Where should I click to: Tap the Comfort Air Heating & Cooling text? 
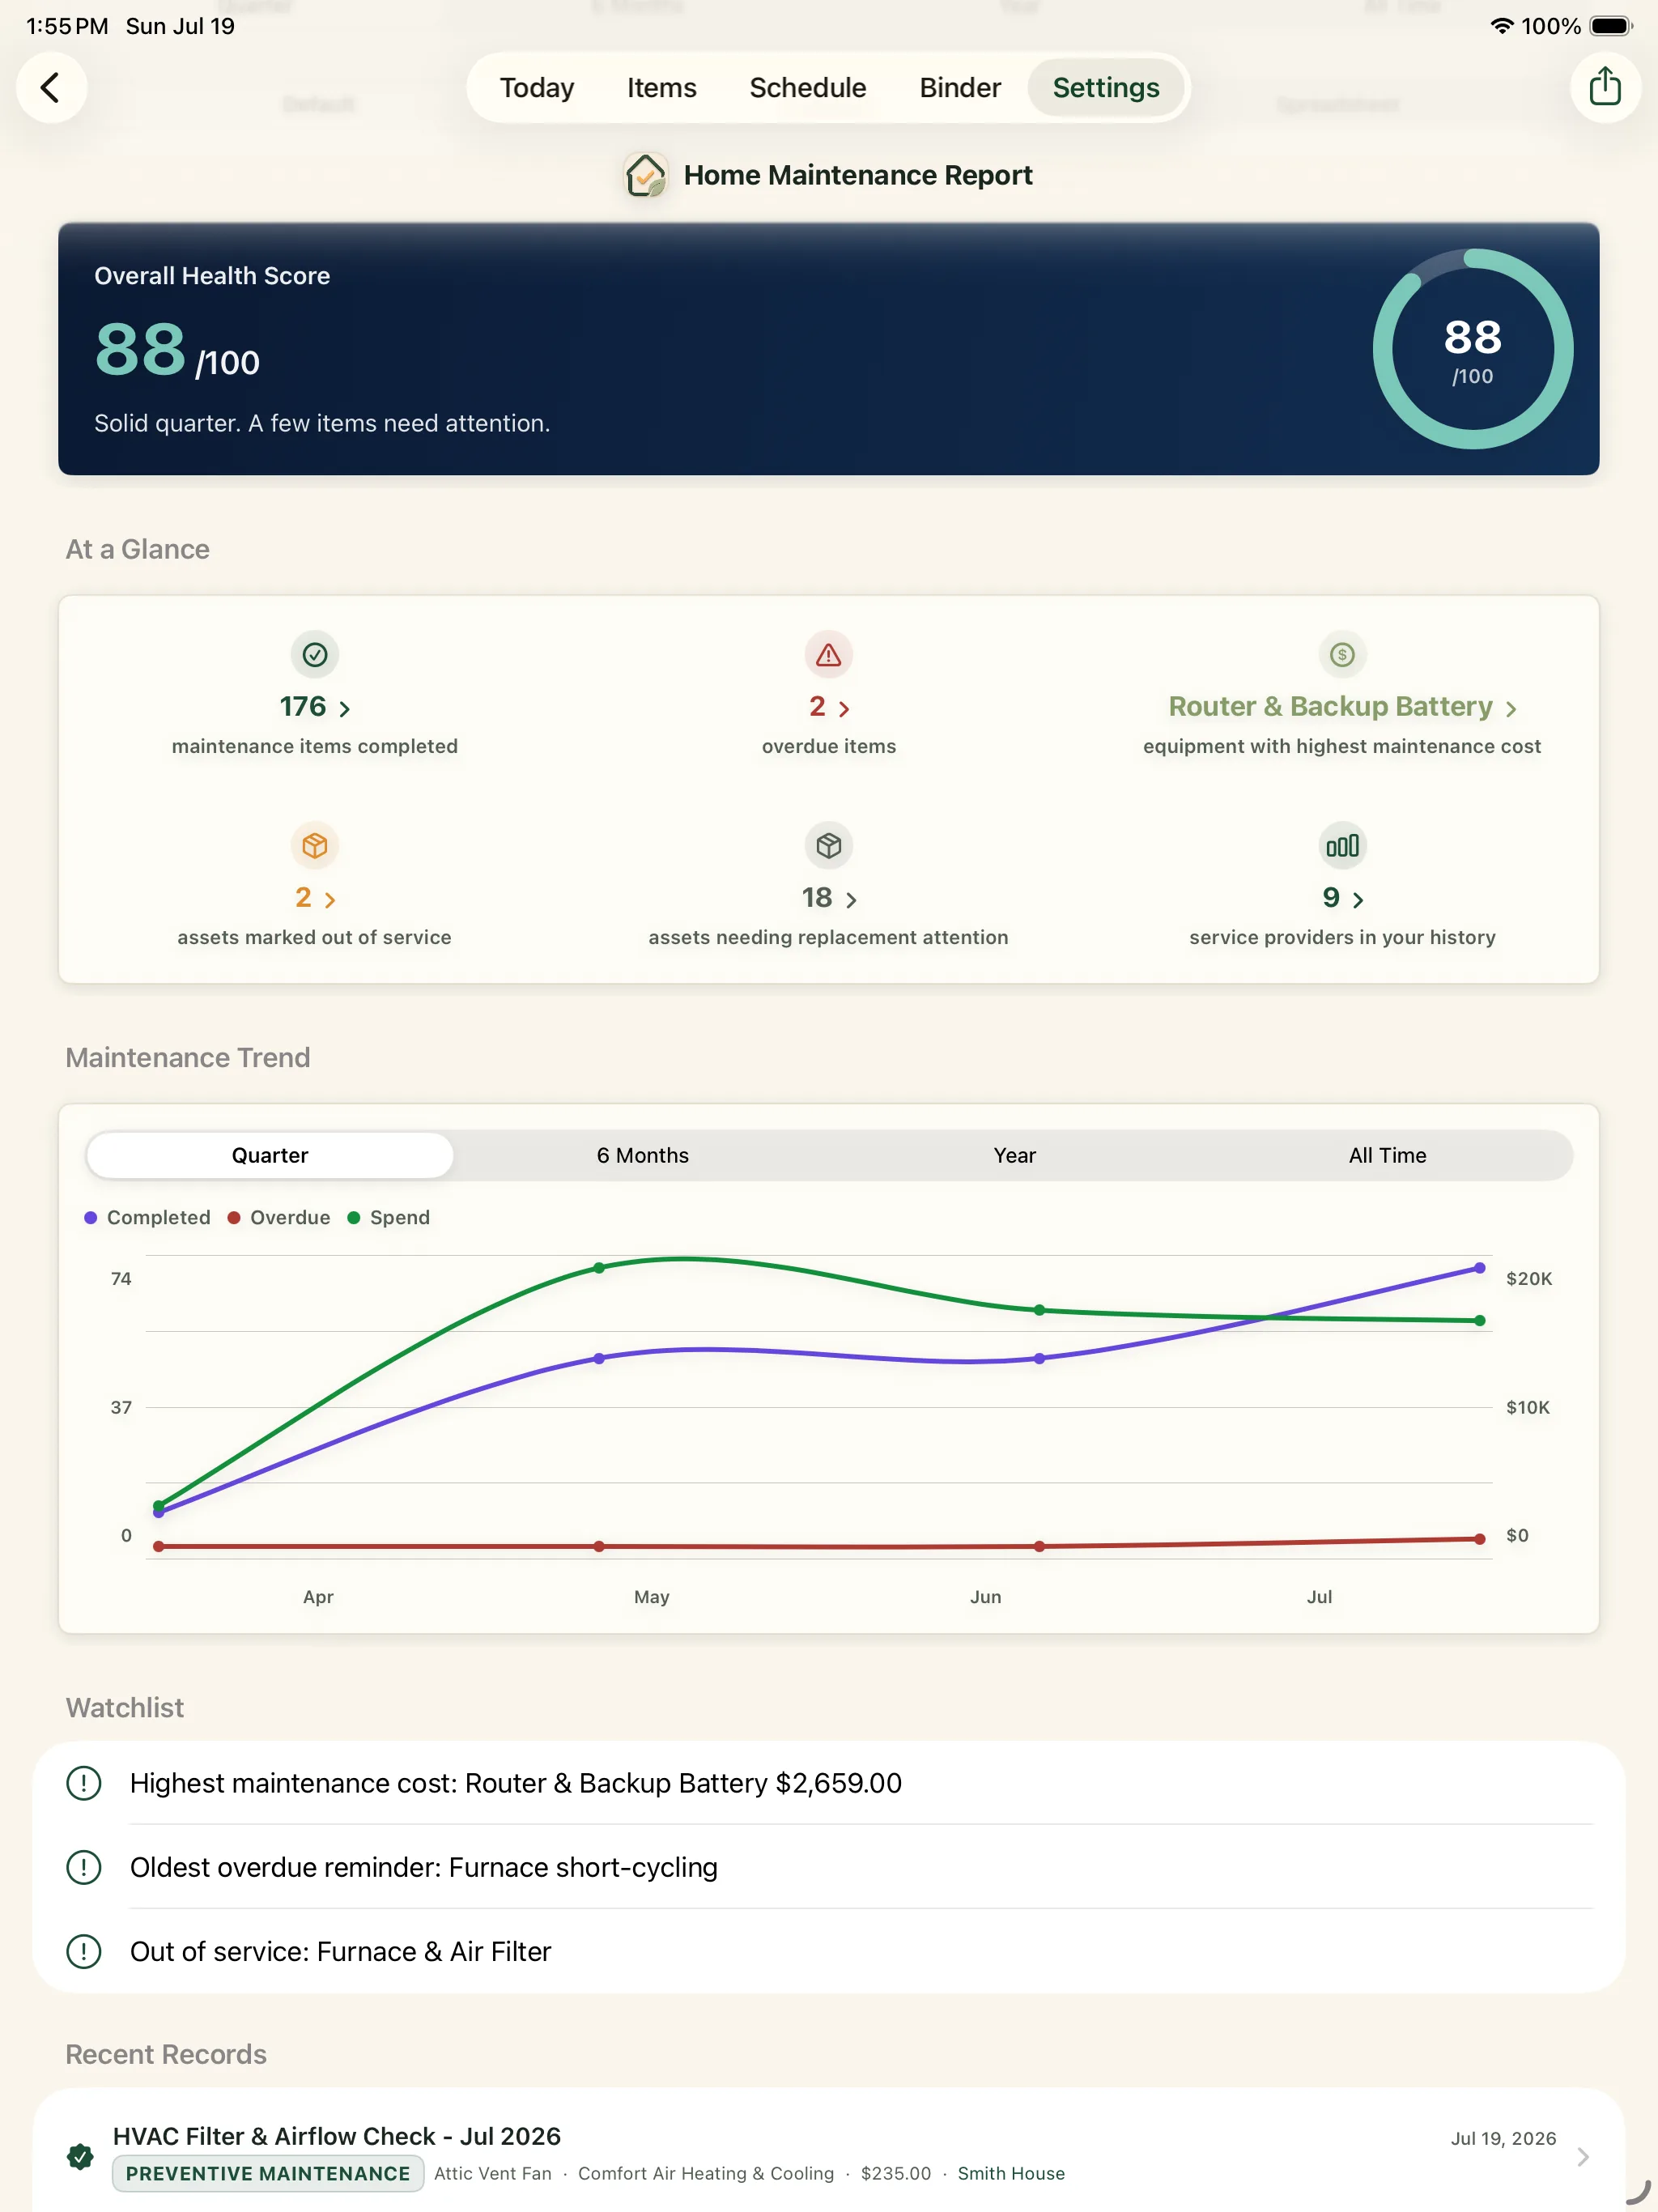coord(706,2173)
